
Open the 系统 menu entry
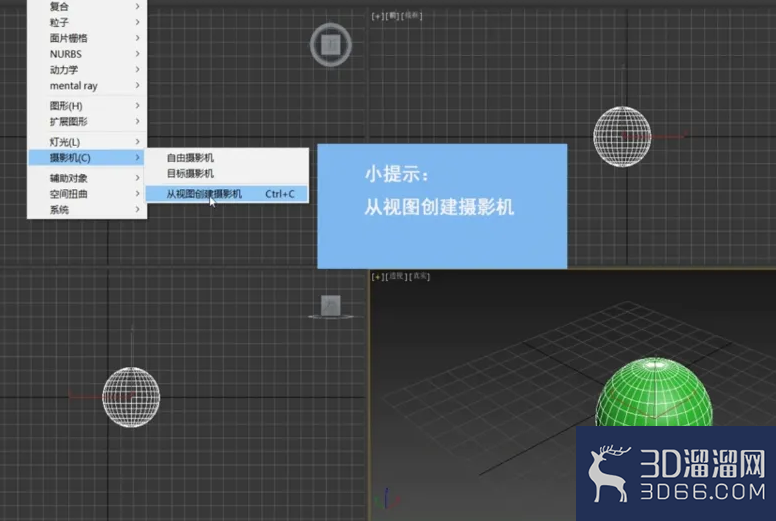[87, 210]
